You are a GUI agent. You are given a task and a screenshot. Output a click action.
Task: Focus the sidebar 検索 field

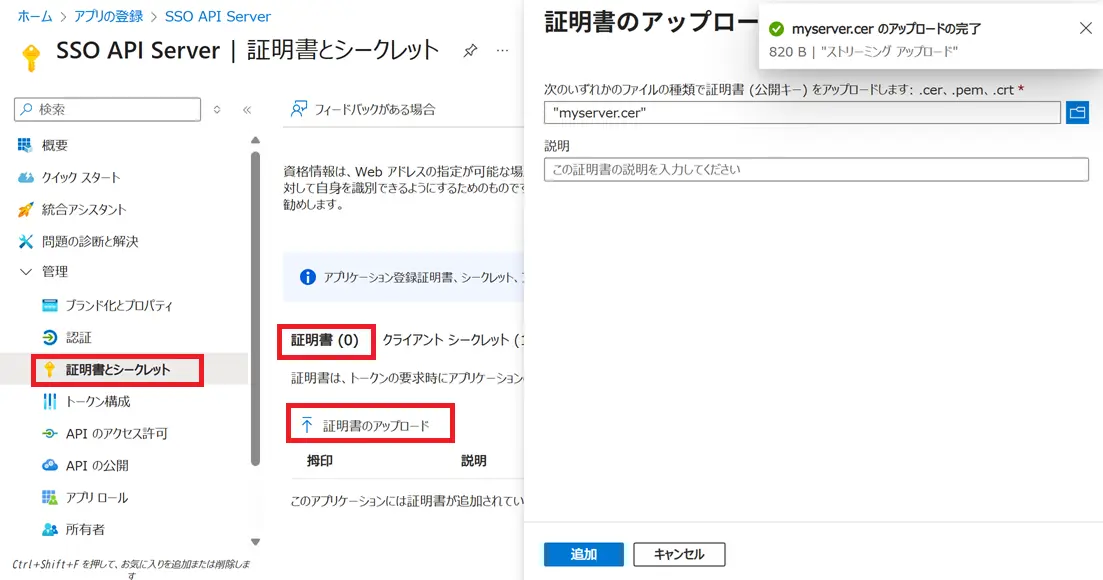(107, 110)
